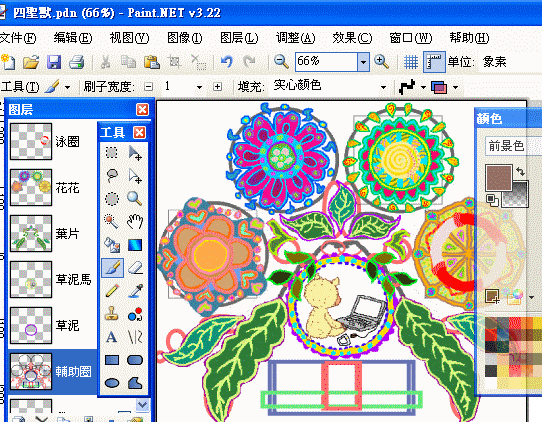
Task: Click the Cut scissors icon
Action: tap(106, 62)
